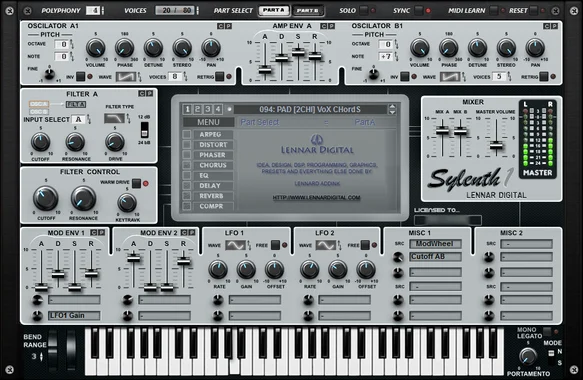Viewport: 583px width, 380px height.
Task: Adjust the portamento knob
Action: tap(528, 357)
